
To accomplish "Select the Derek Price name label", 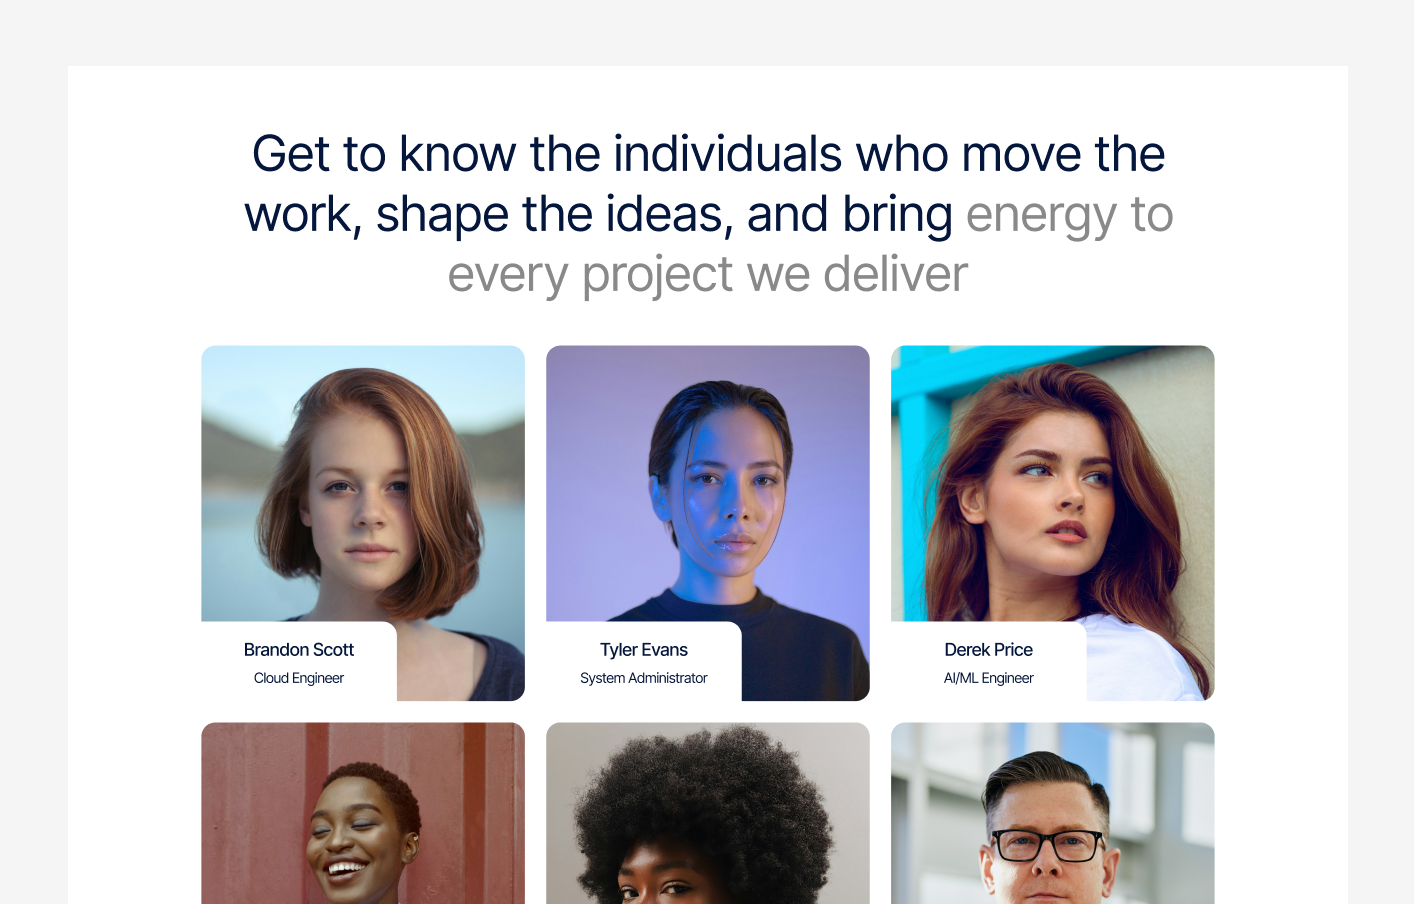I will pyautogui.click(x=989, y=650).
